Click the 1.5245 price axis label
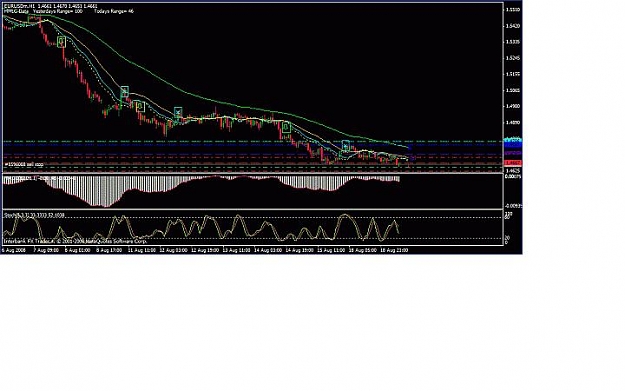This screenshot has width=625, height=391. point(514,58)
